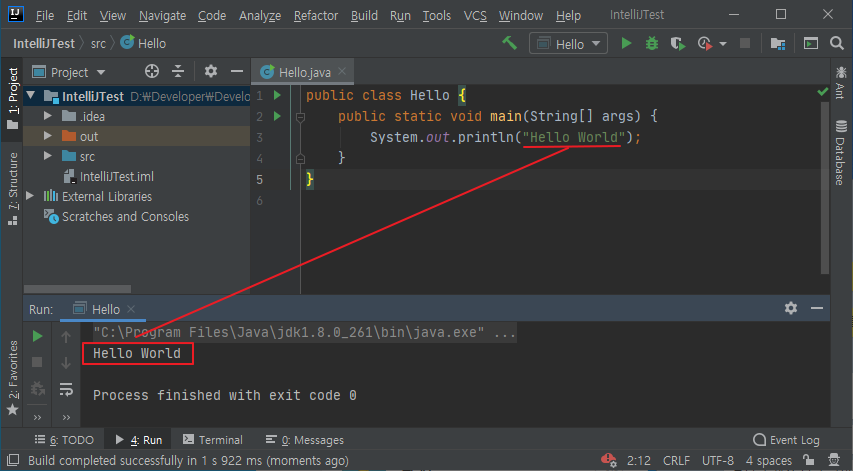Rerun Hello in Run panel
The width and height of the screenshot is (853, 471).
(38, 336)
